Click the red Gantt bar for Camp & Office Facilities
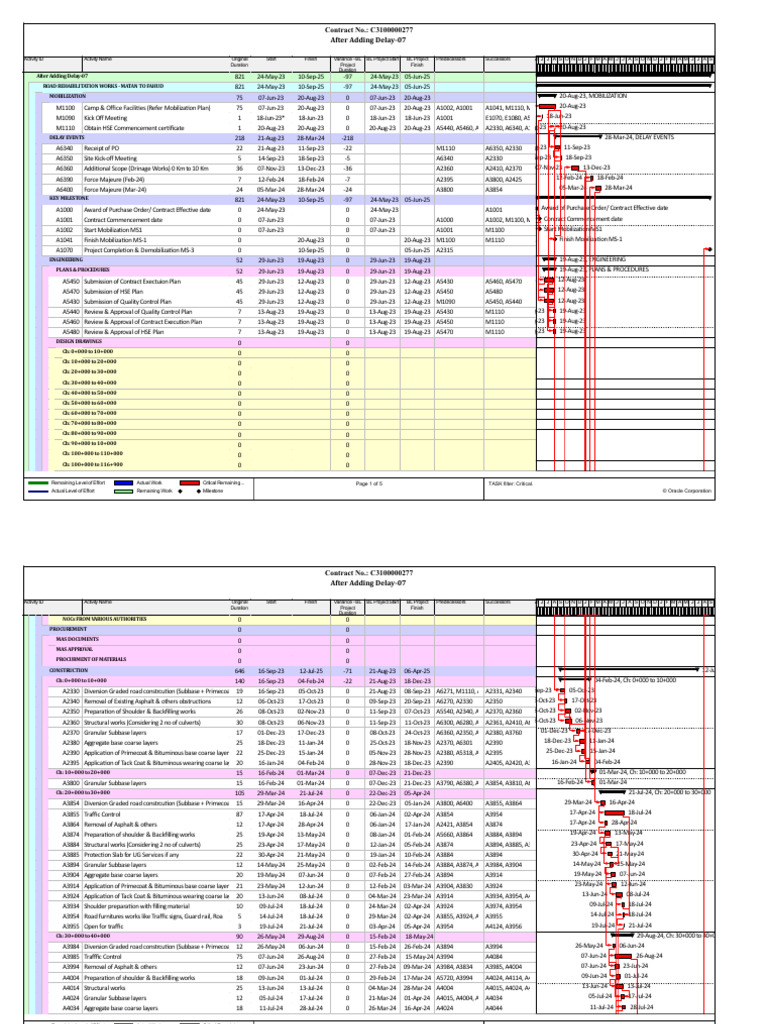This screenshot has height=1024, width=768. tap(547, 106)
